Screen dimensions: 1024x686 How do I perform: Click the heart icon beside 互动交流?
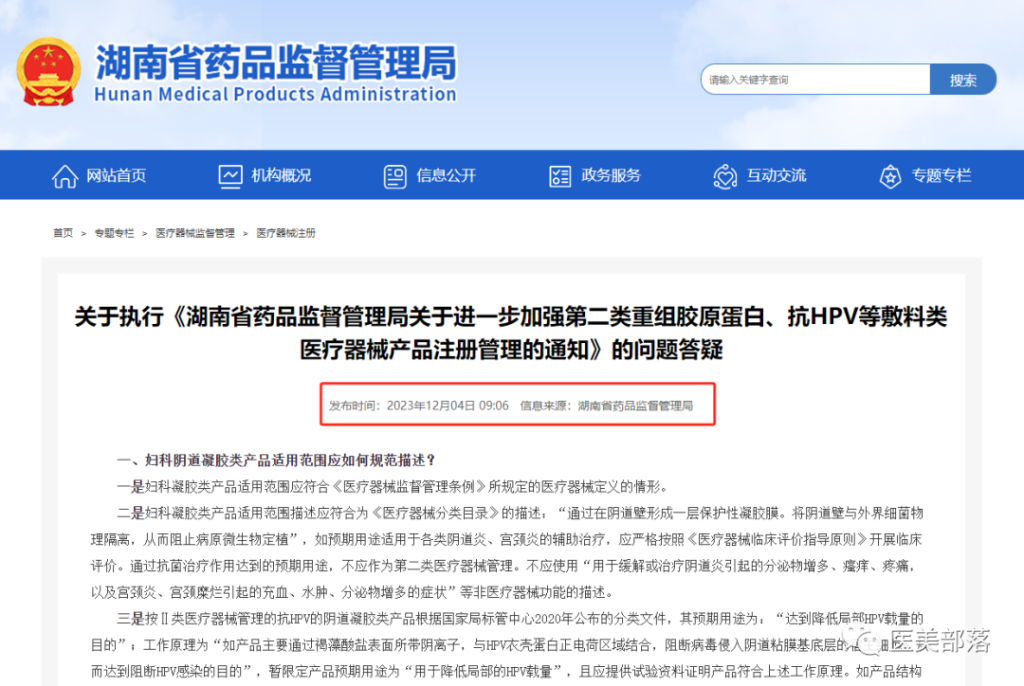pos(725,176)
